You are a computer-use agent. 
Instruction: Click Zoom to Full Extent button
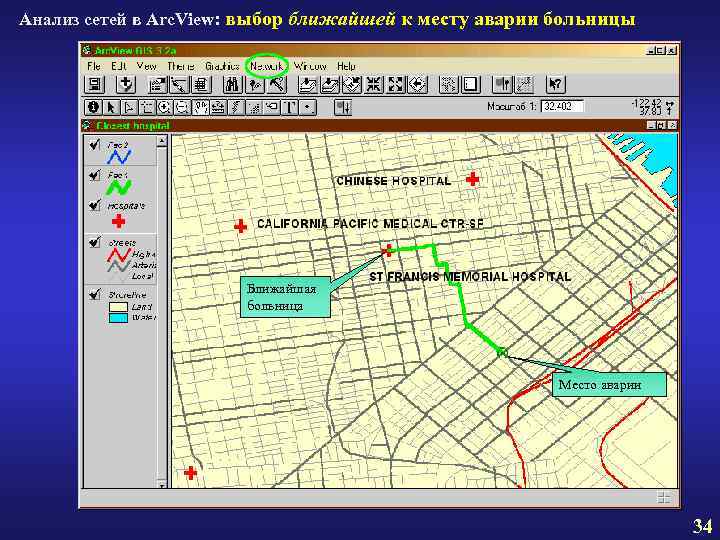tap(308, 84)
